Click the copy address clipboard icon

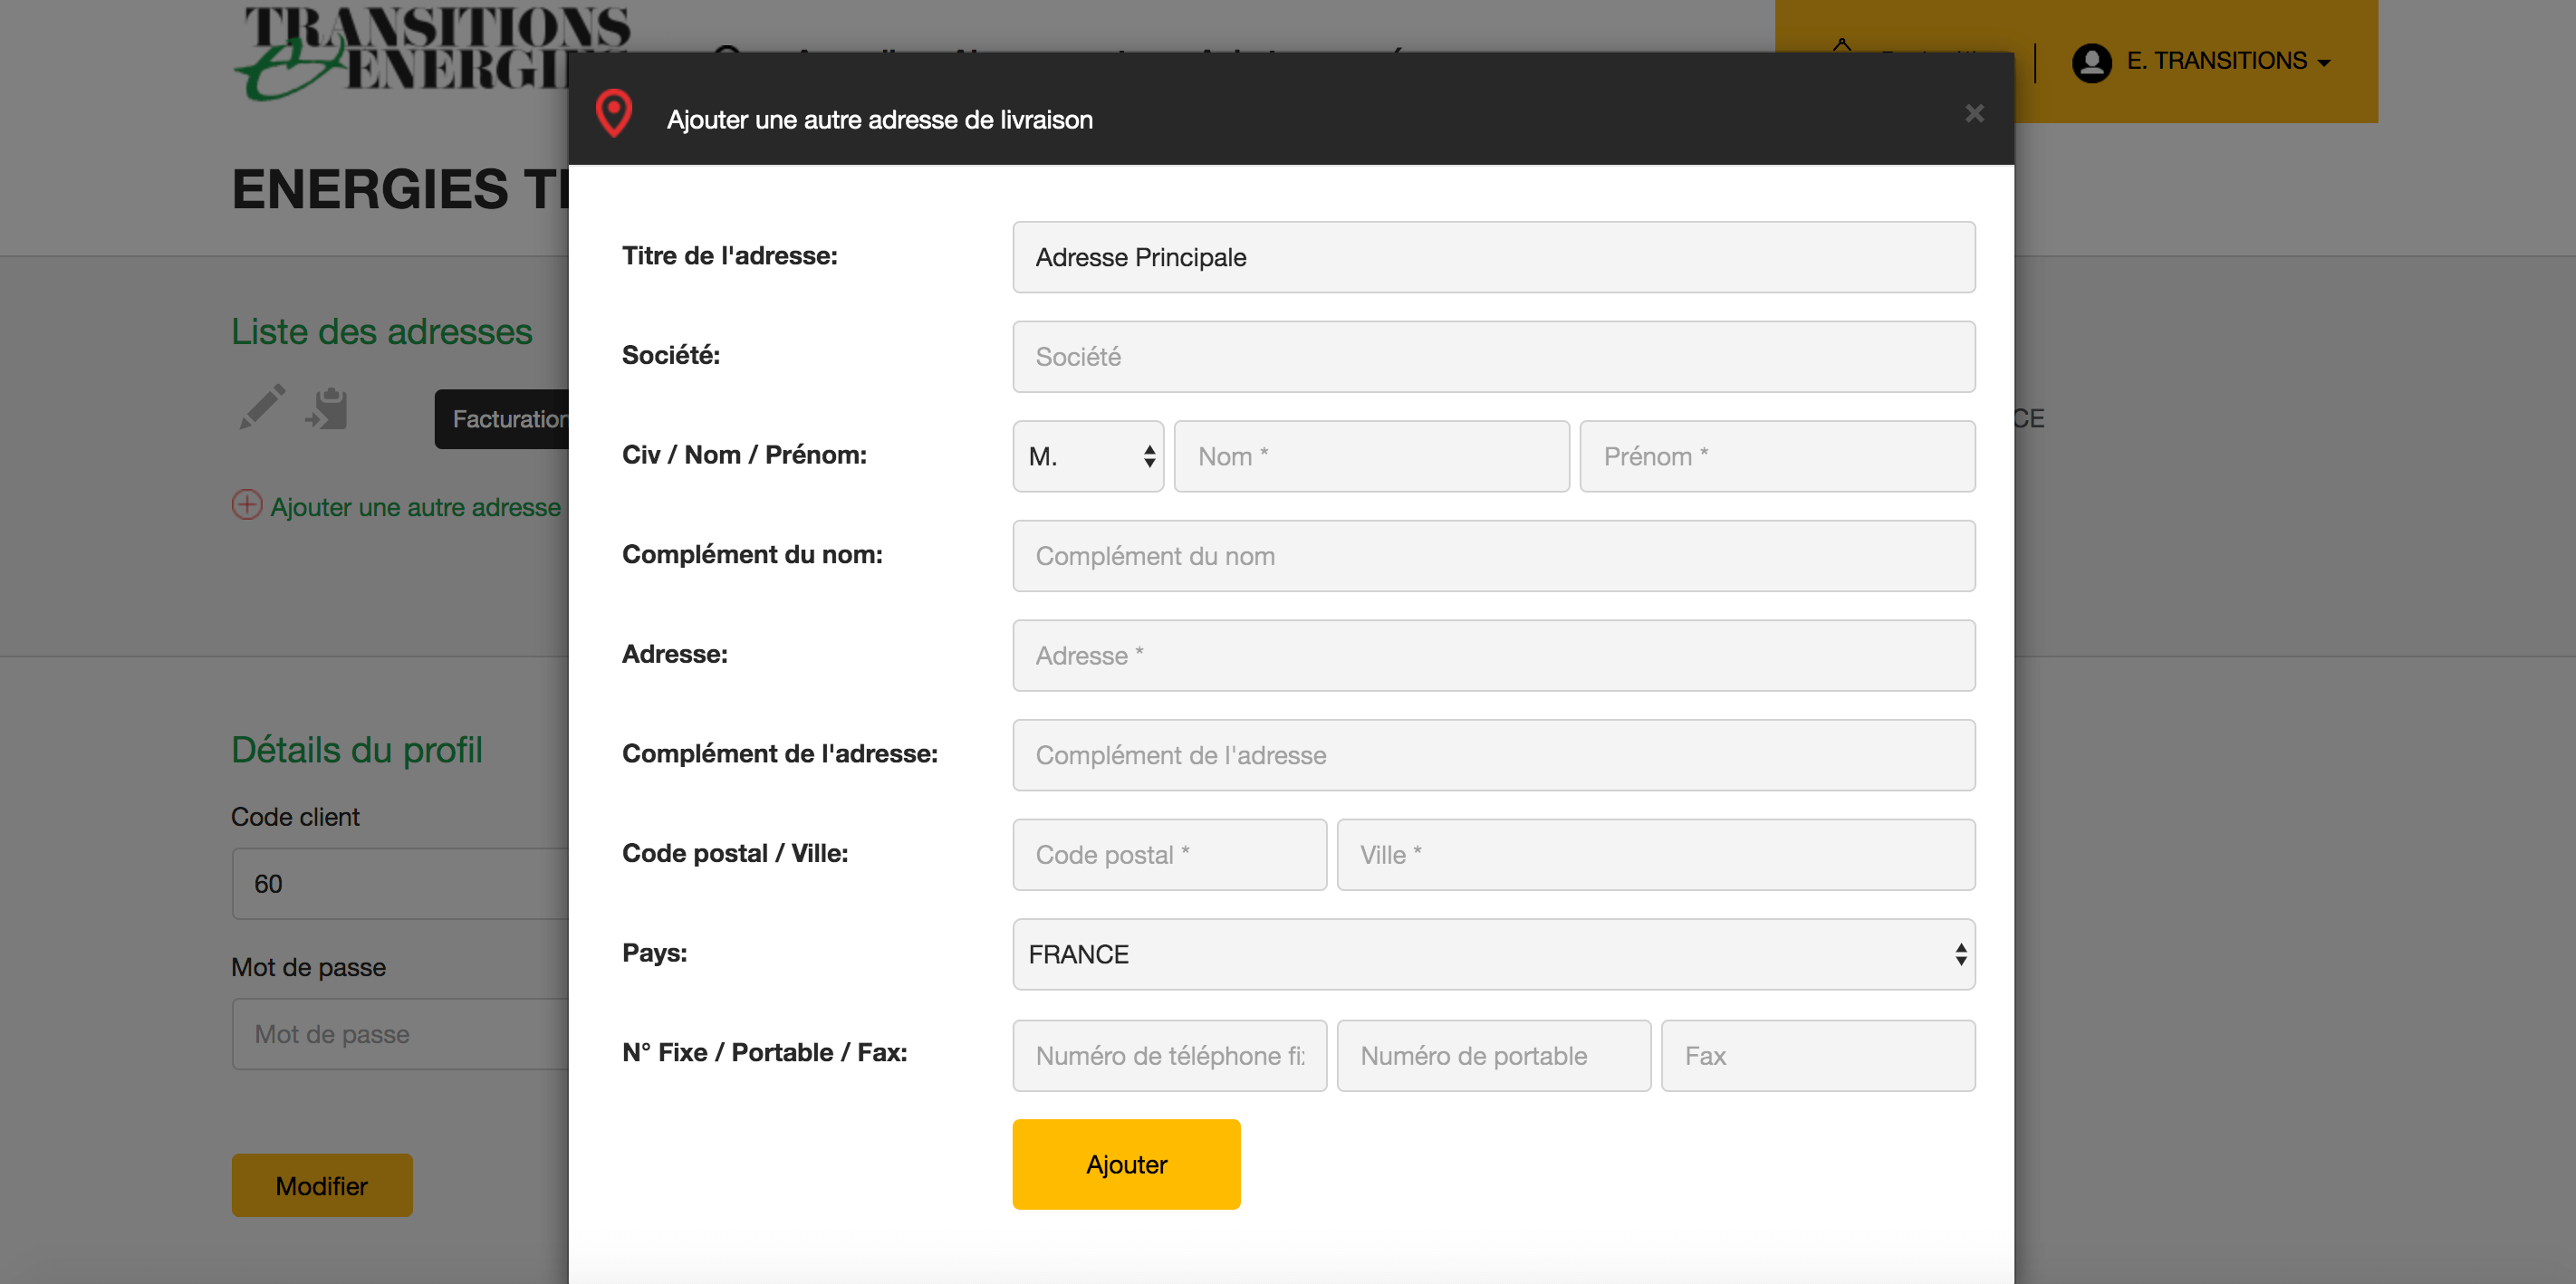click(327, 409)
